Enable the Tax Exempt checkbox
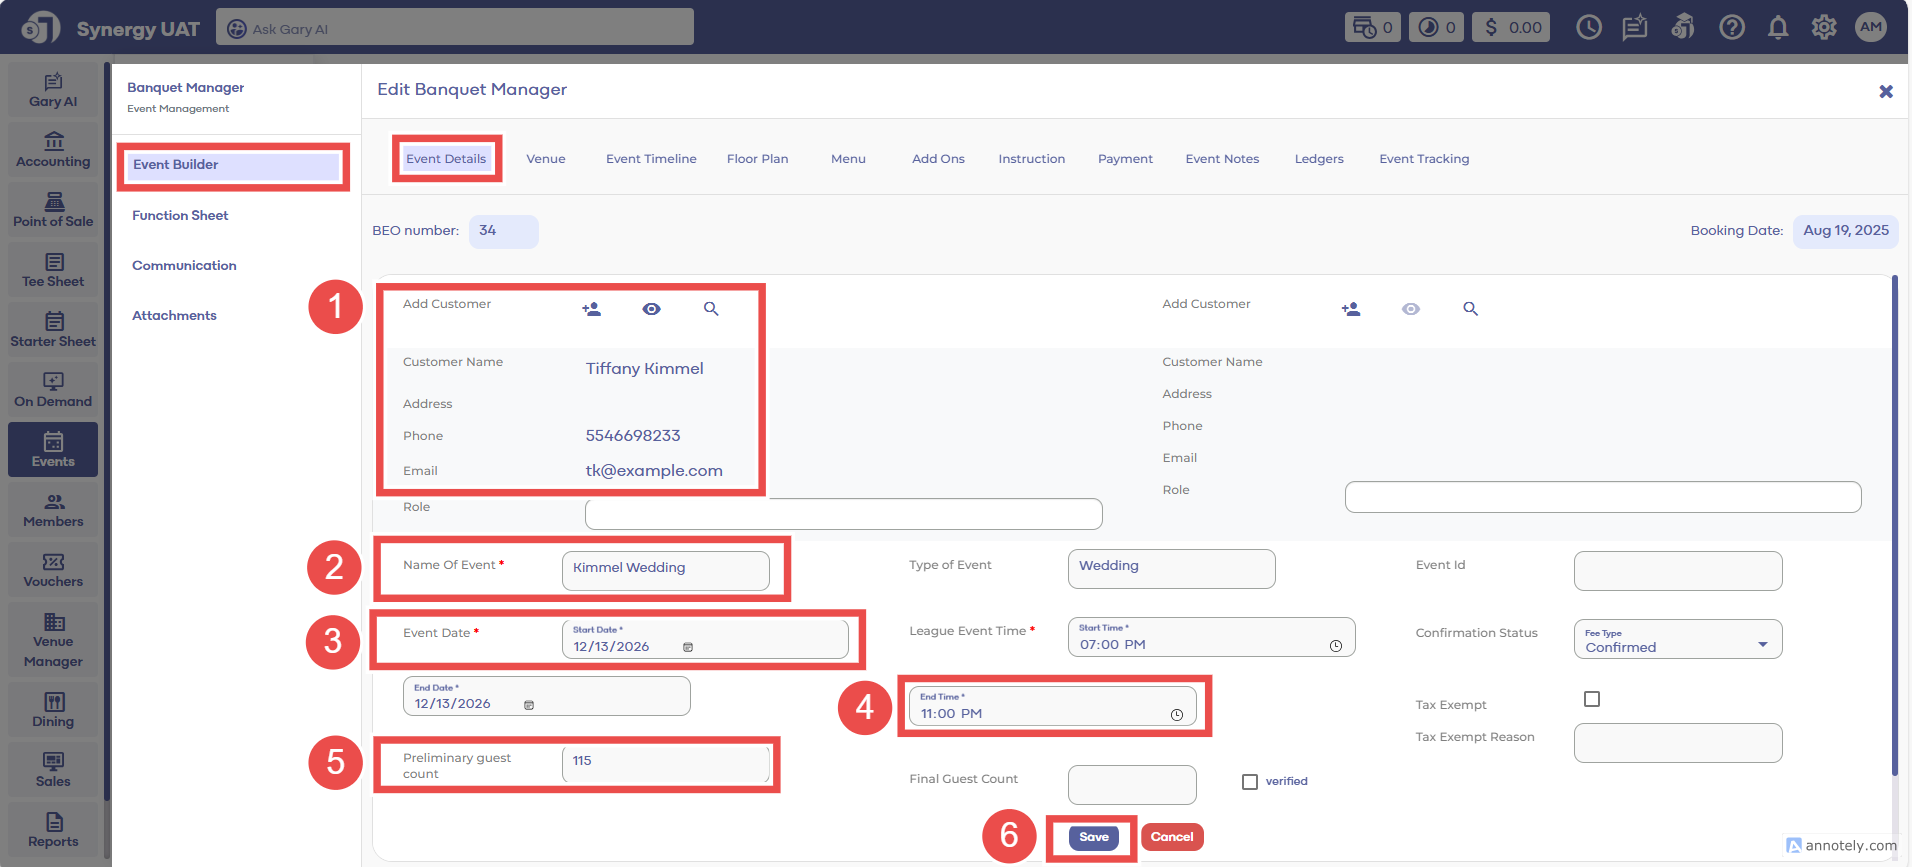 1592,699
